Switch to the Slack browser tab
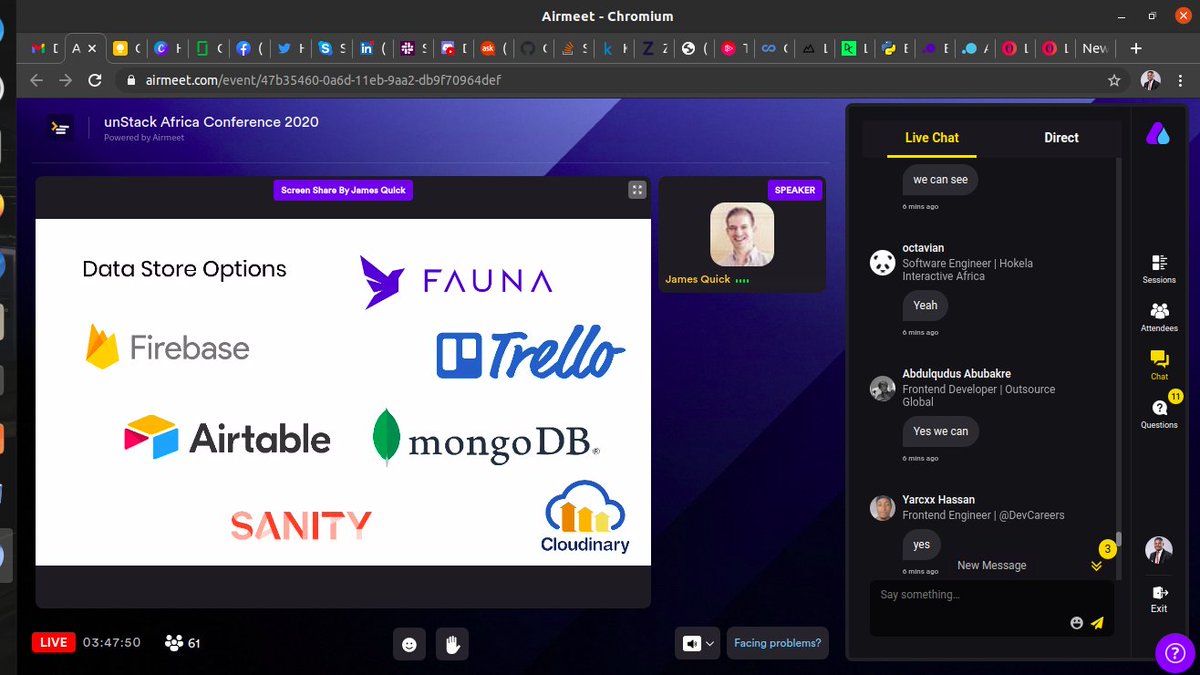This screenshot has width=1200, height=675. pos(414,48)
